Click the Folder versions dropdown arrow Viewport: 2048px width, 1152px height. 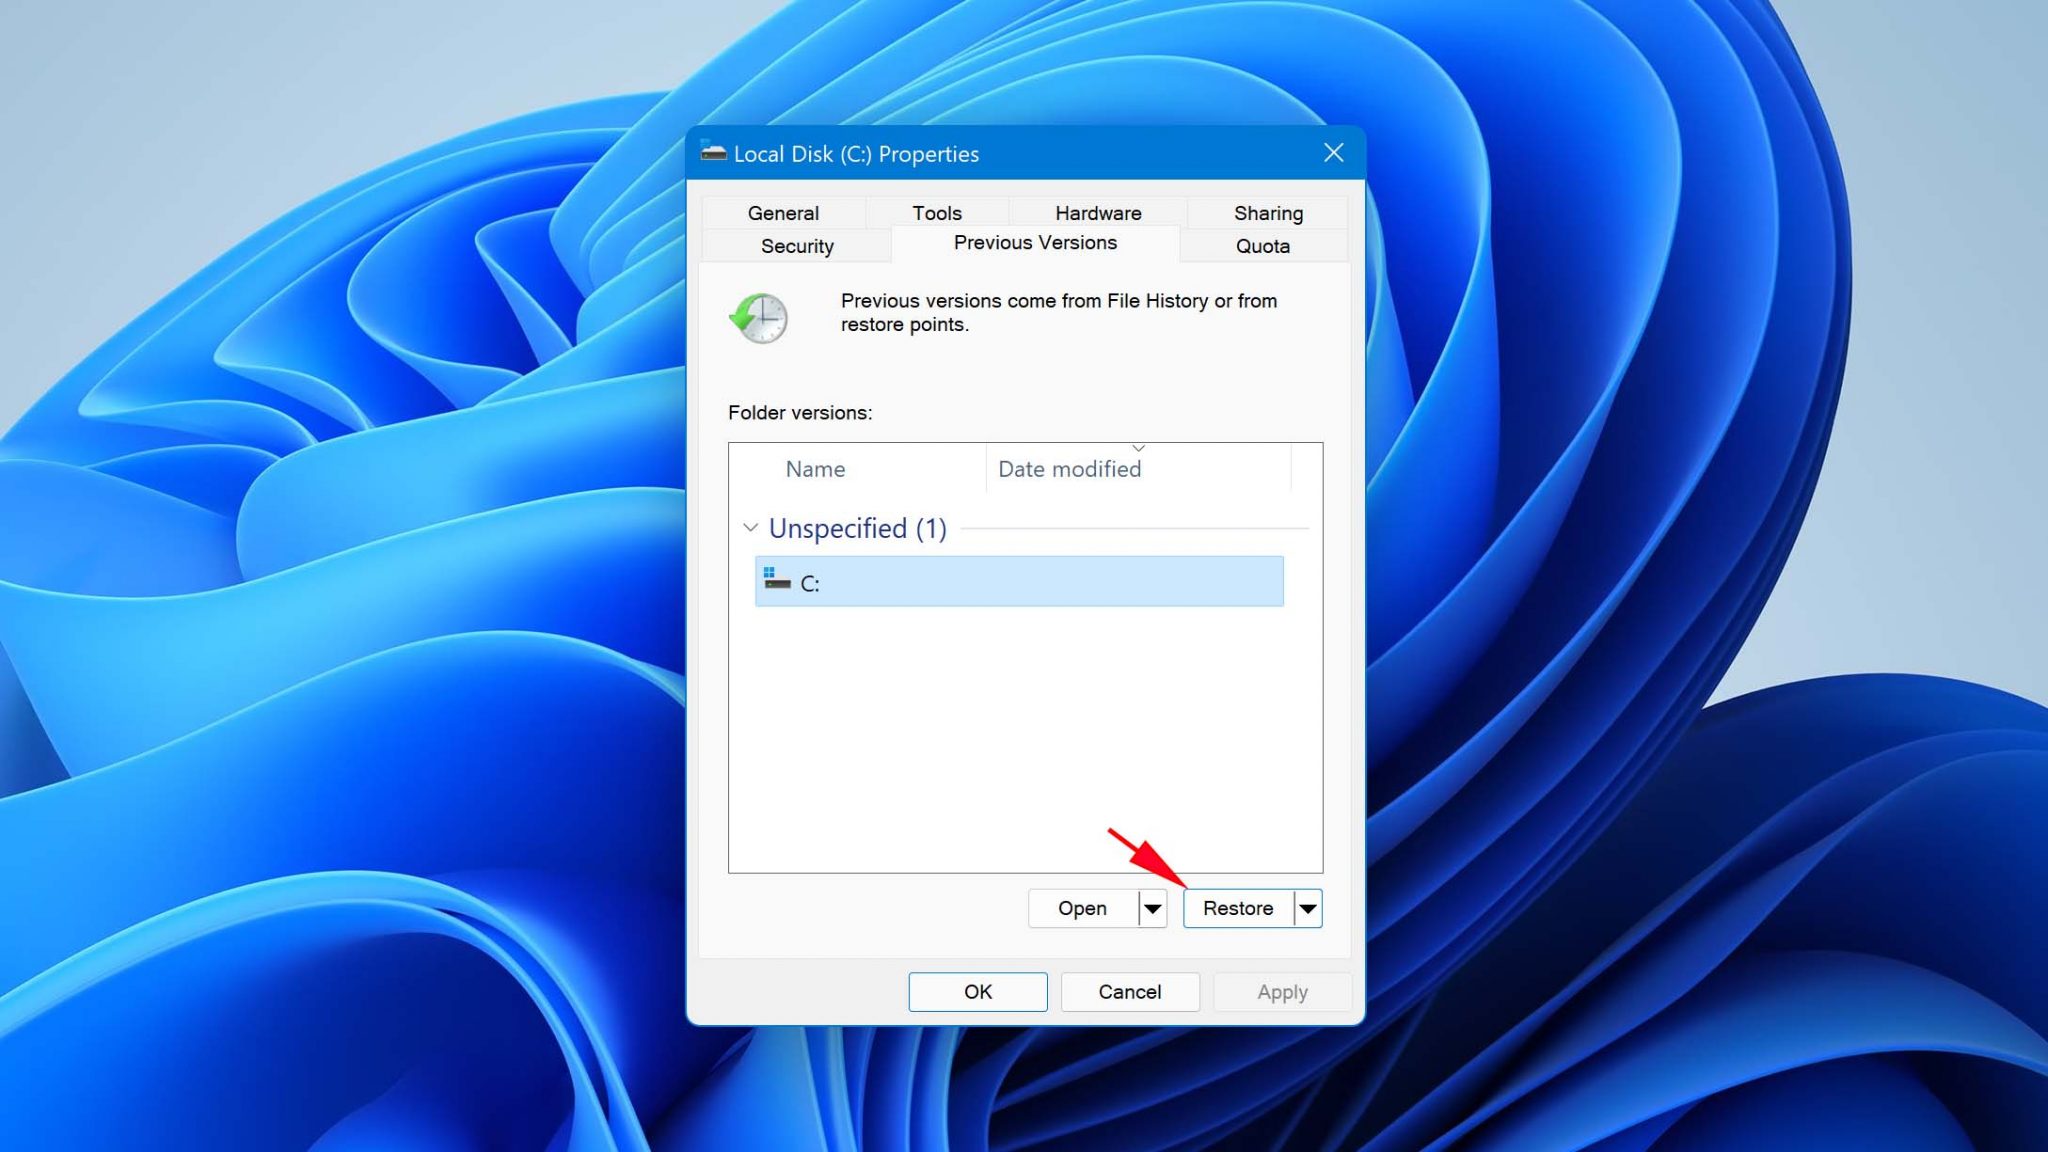coord(1138,447)
